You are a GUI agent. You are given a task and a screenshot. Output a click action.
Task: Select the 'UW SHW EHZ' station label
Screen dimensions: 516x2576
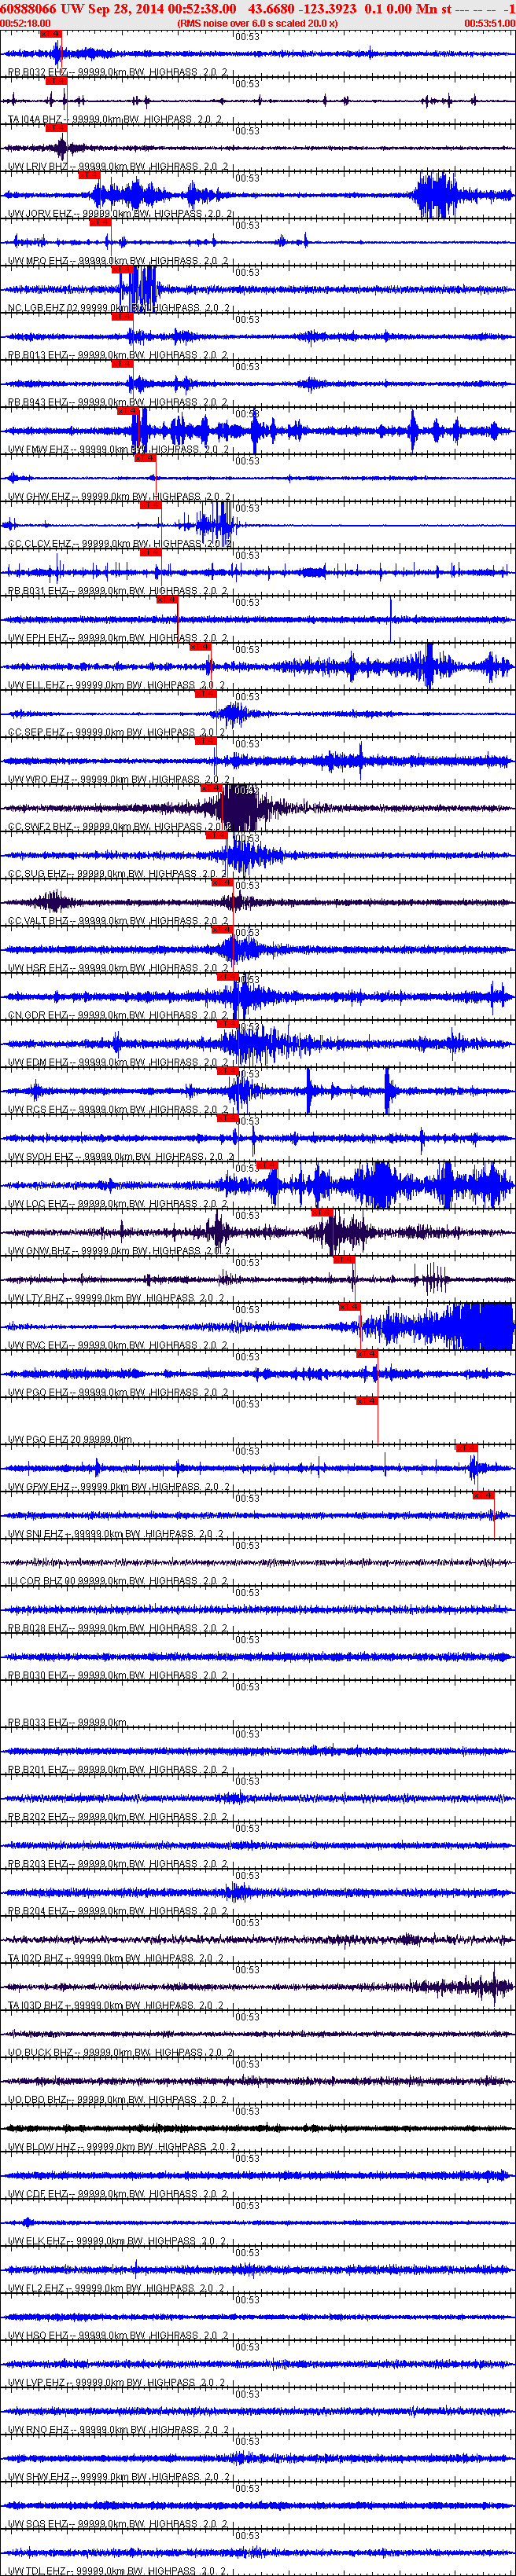coord(39,2477)
